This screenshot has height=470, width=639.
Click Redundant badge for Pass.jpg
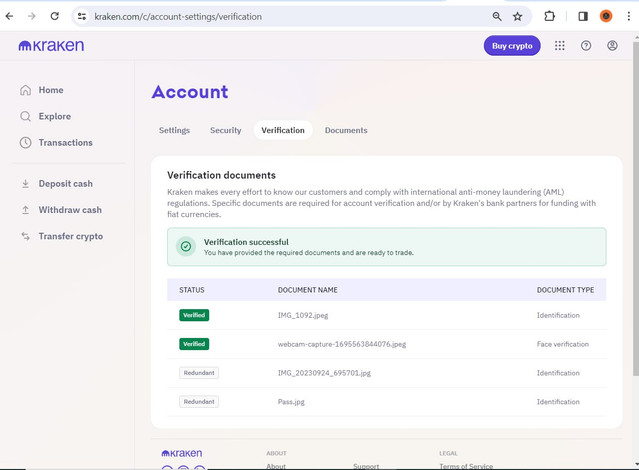tap(199, 402)
